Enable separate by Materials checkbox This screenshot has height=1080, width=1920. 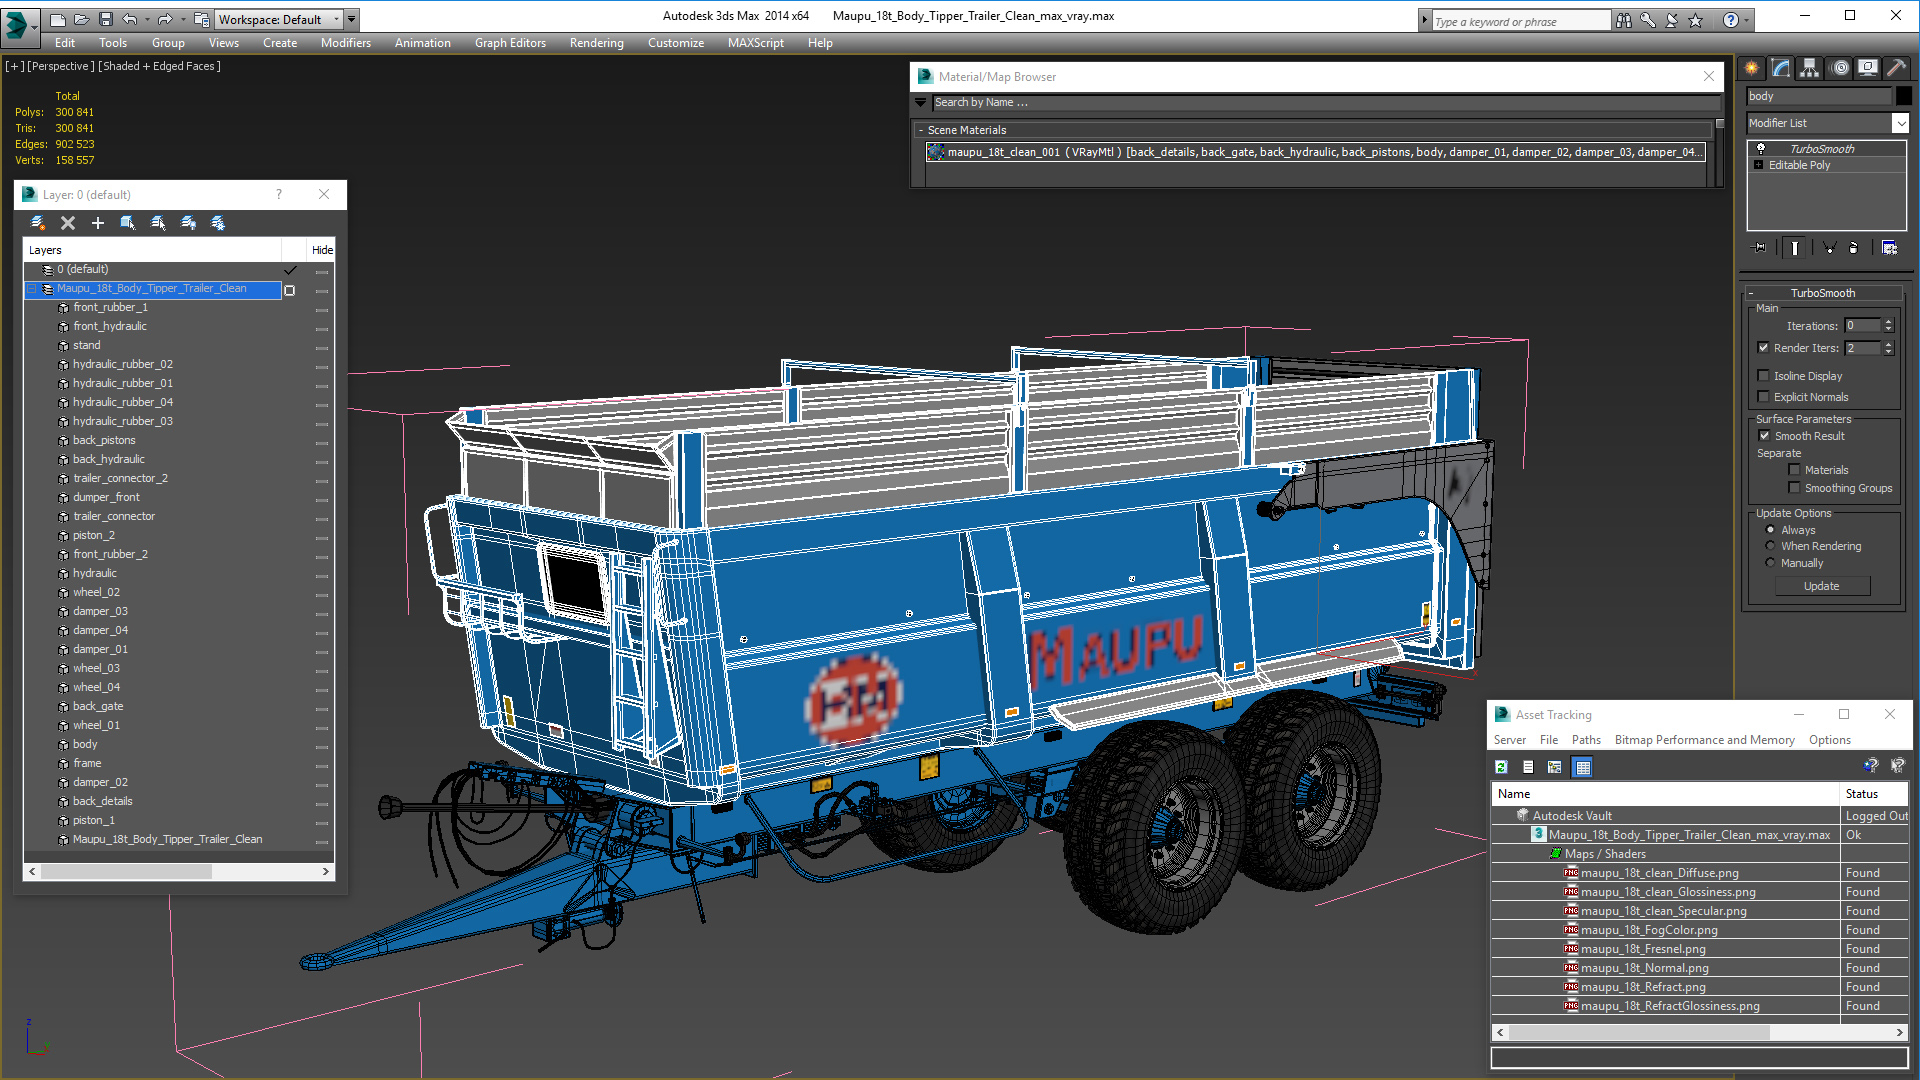(x=1795, y=470)
